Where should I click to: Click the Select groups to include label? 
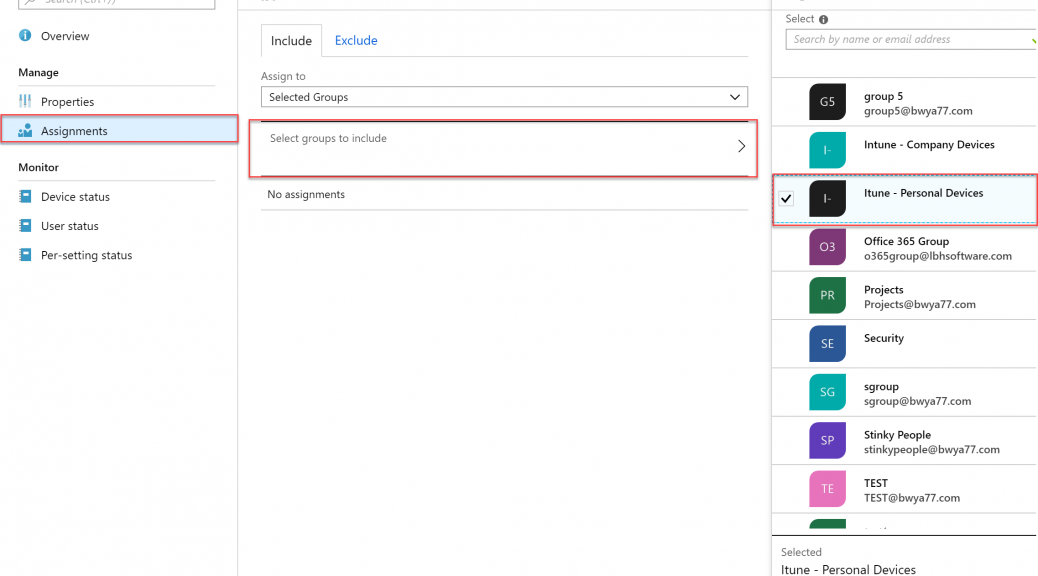pos(328,138)
